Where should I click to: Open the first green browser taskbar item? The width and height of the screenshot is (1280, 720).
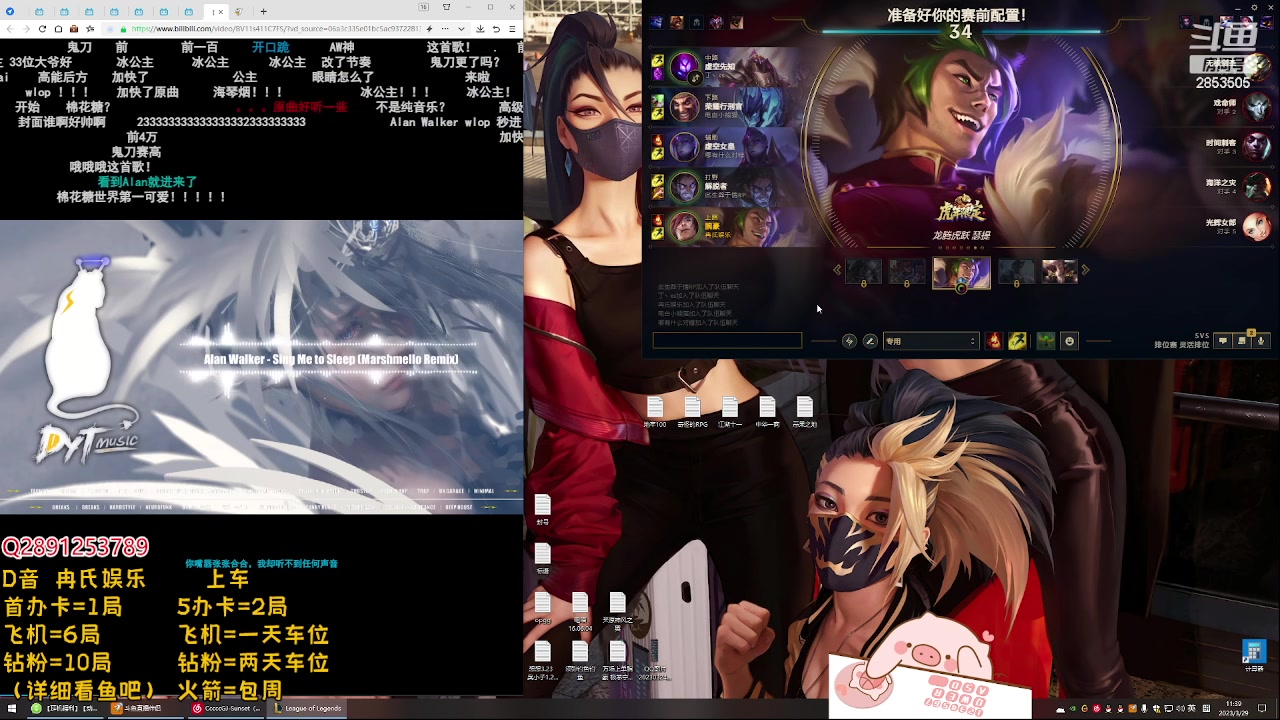pos(65,708)
